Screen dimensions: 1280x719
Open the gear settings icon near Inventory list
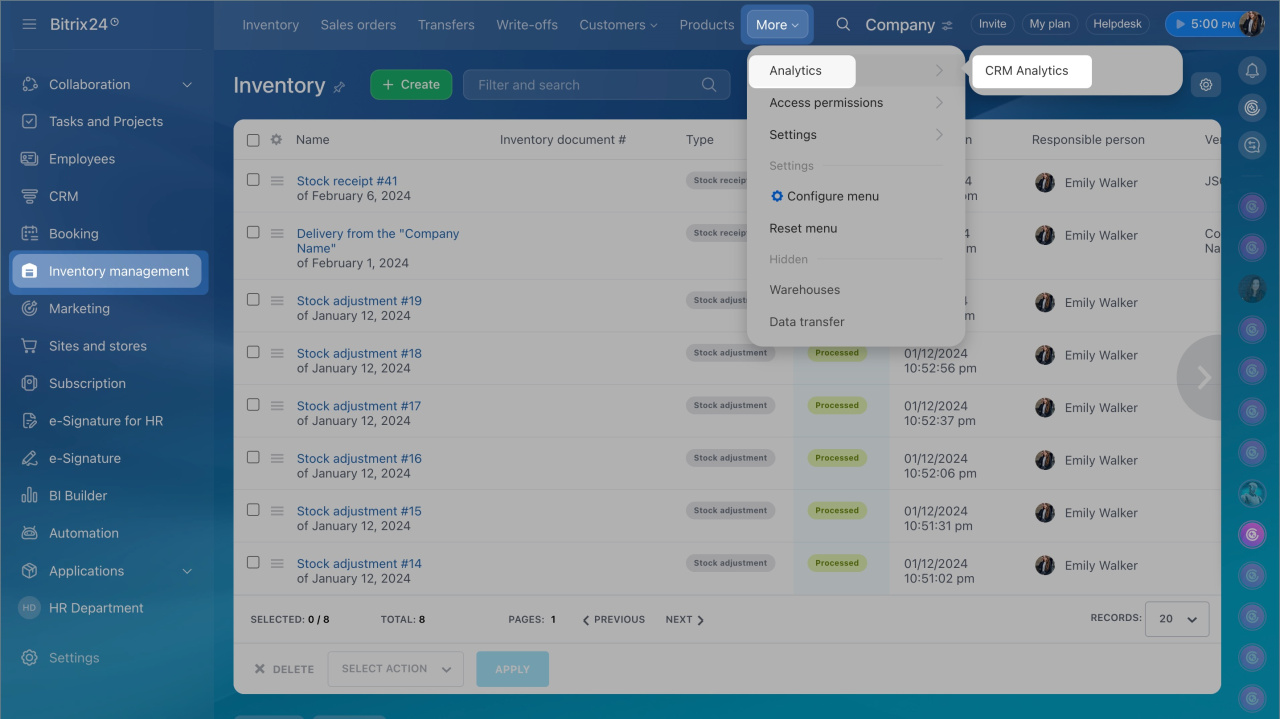point(1206,85)
